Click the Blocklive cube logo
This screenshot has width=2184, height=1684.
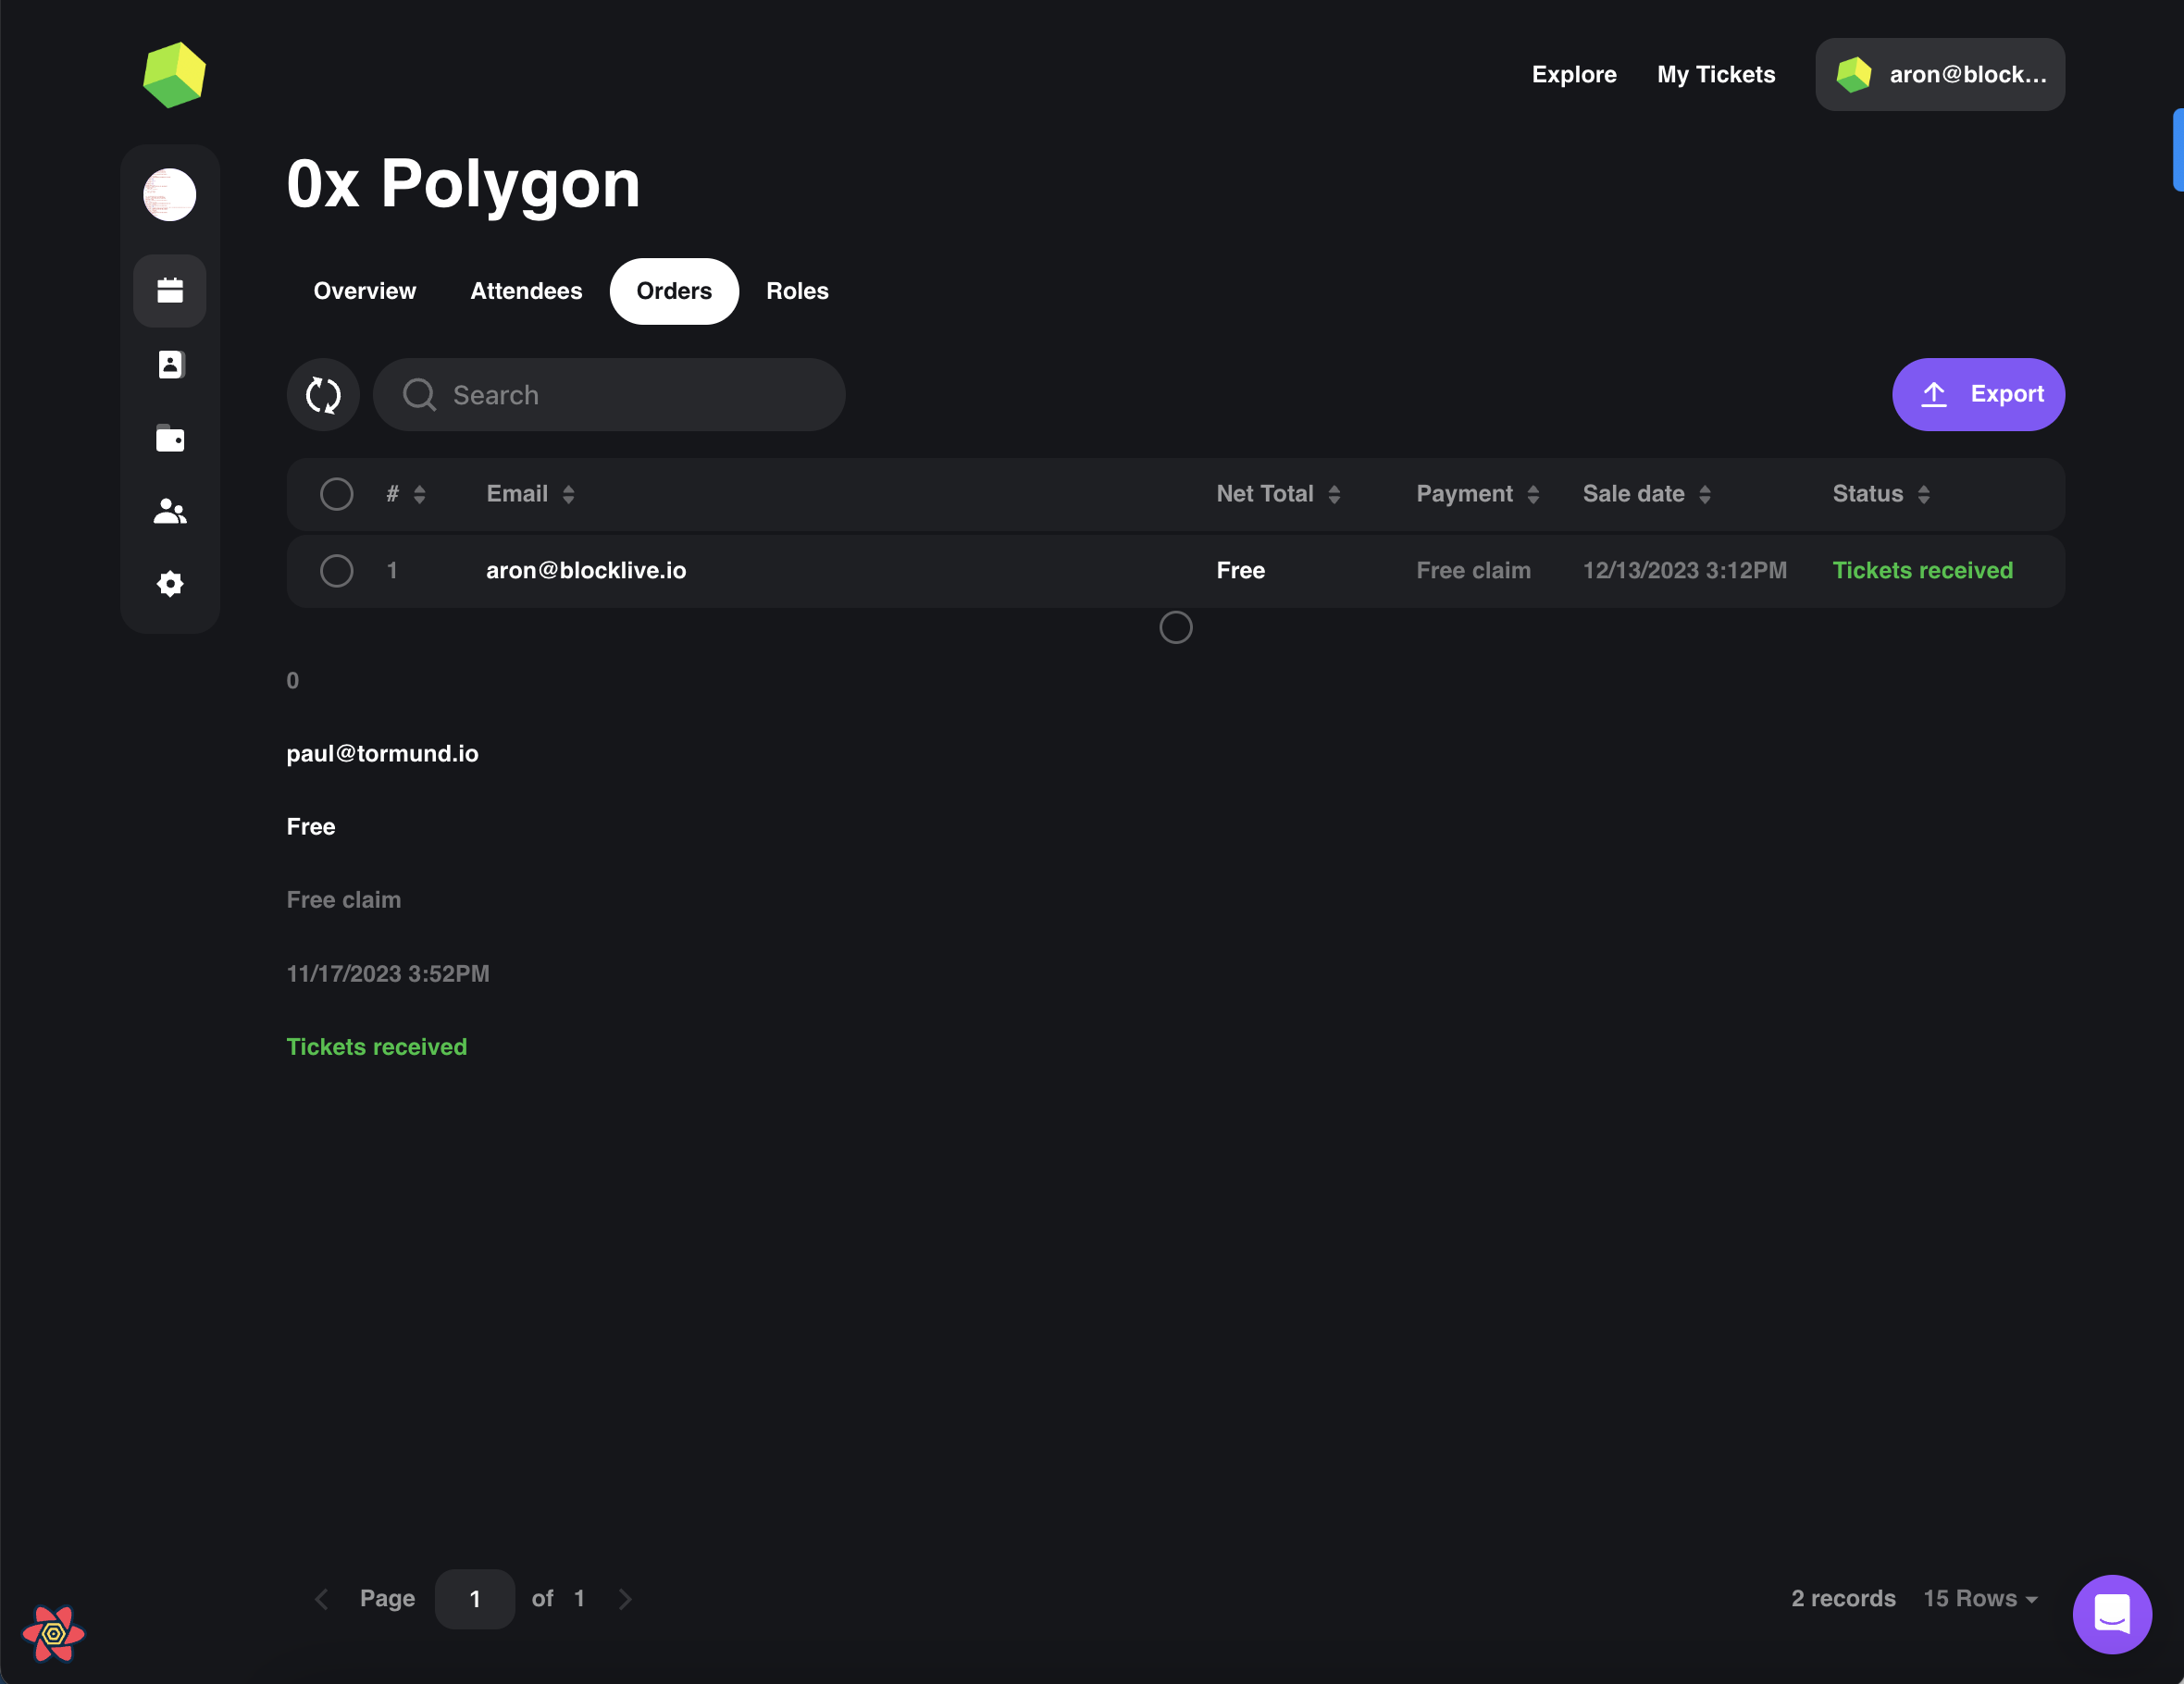pos(174,75)
